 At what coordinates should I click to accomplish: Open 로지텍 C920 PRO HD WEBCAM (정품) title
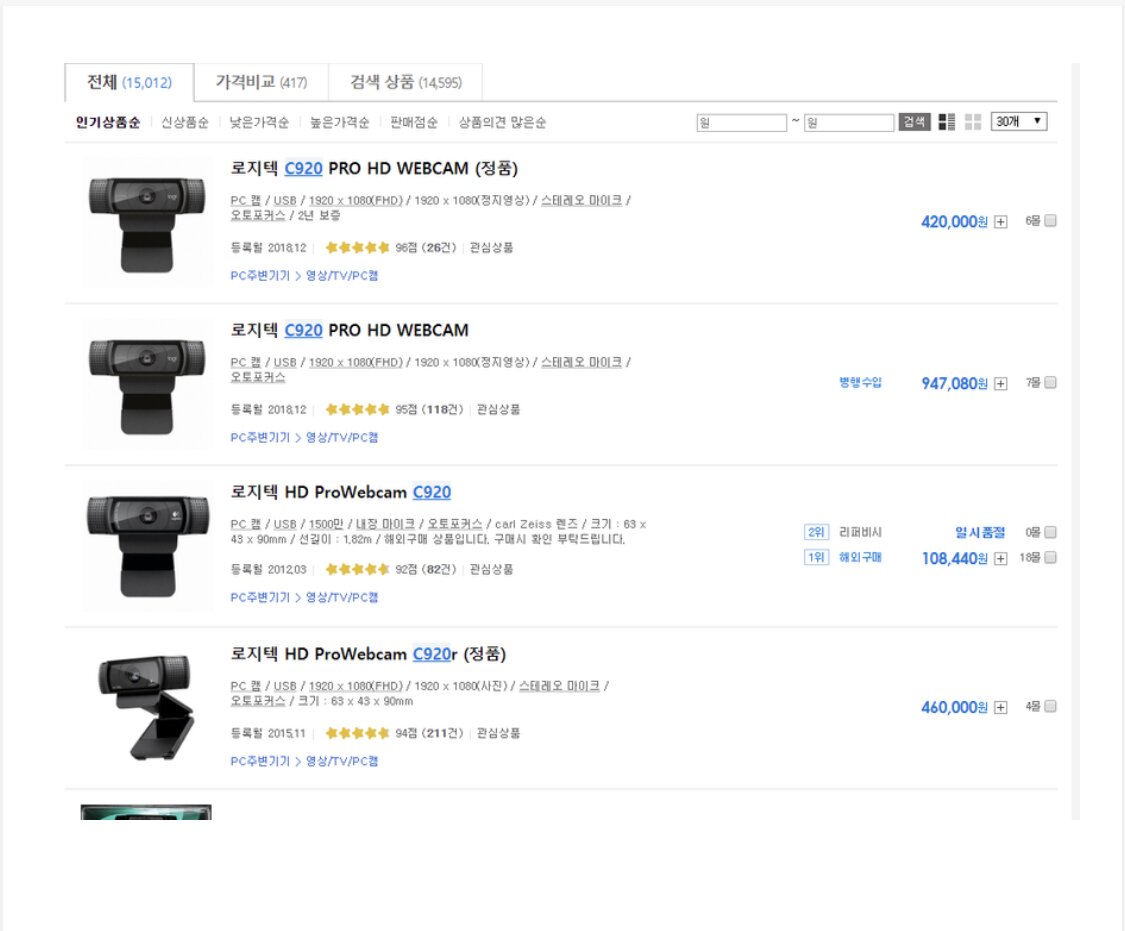[374, 169]
